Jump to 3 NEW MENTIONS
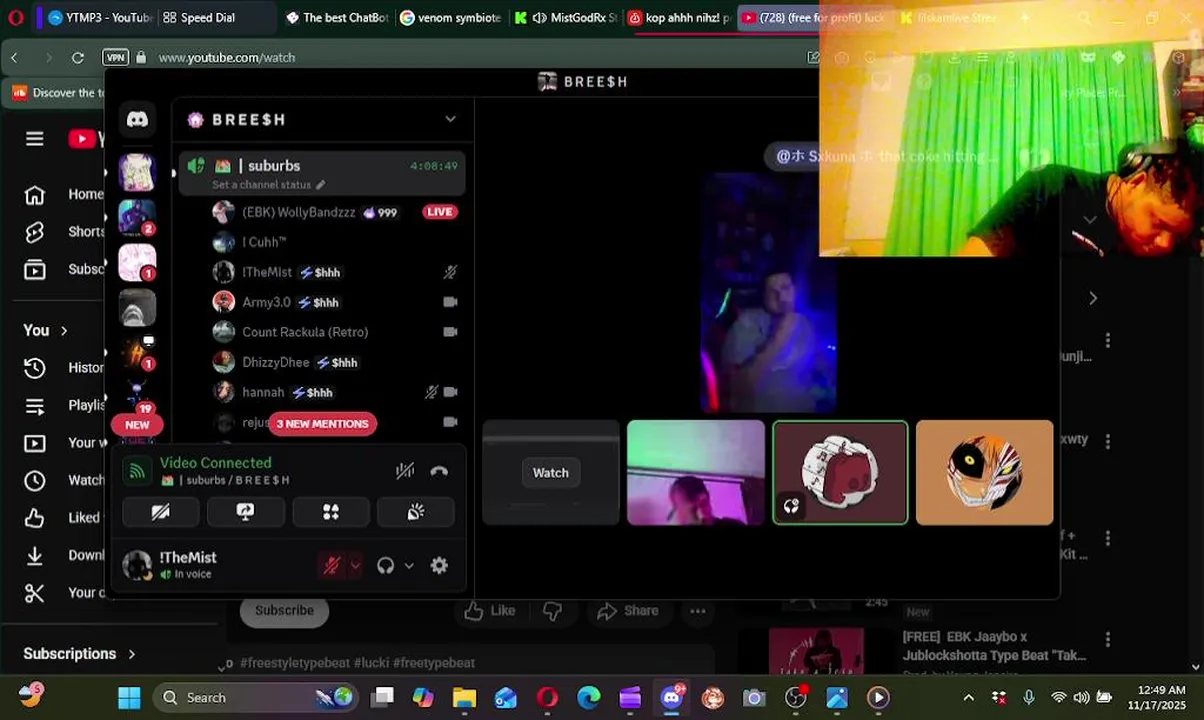The height and width of the screenshot is (720, 1204). point(322,424)
